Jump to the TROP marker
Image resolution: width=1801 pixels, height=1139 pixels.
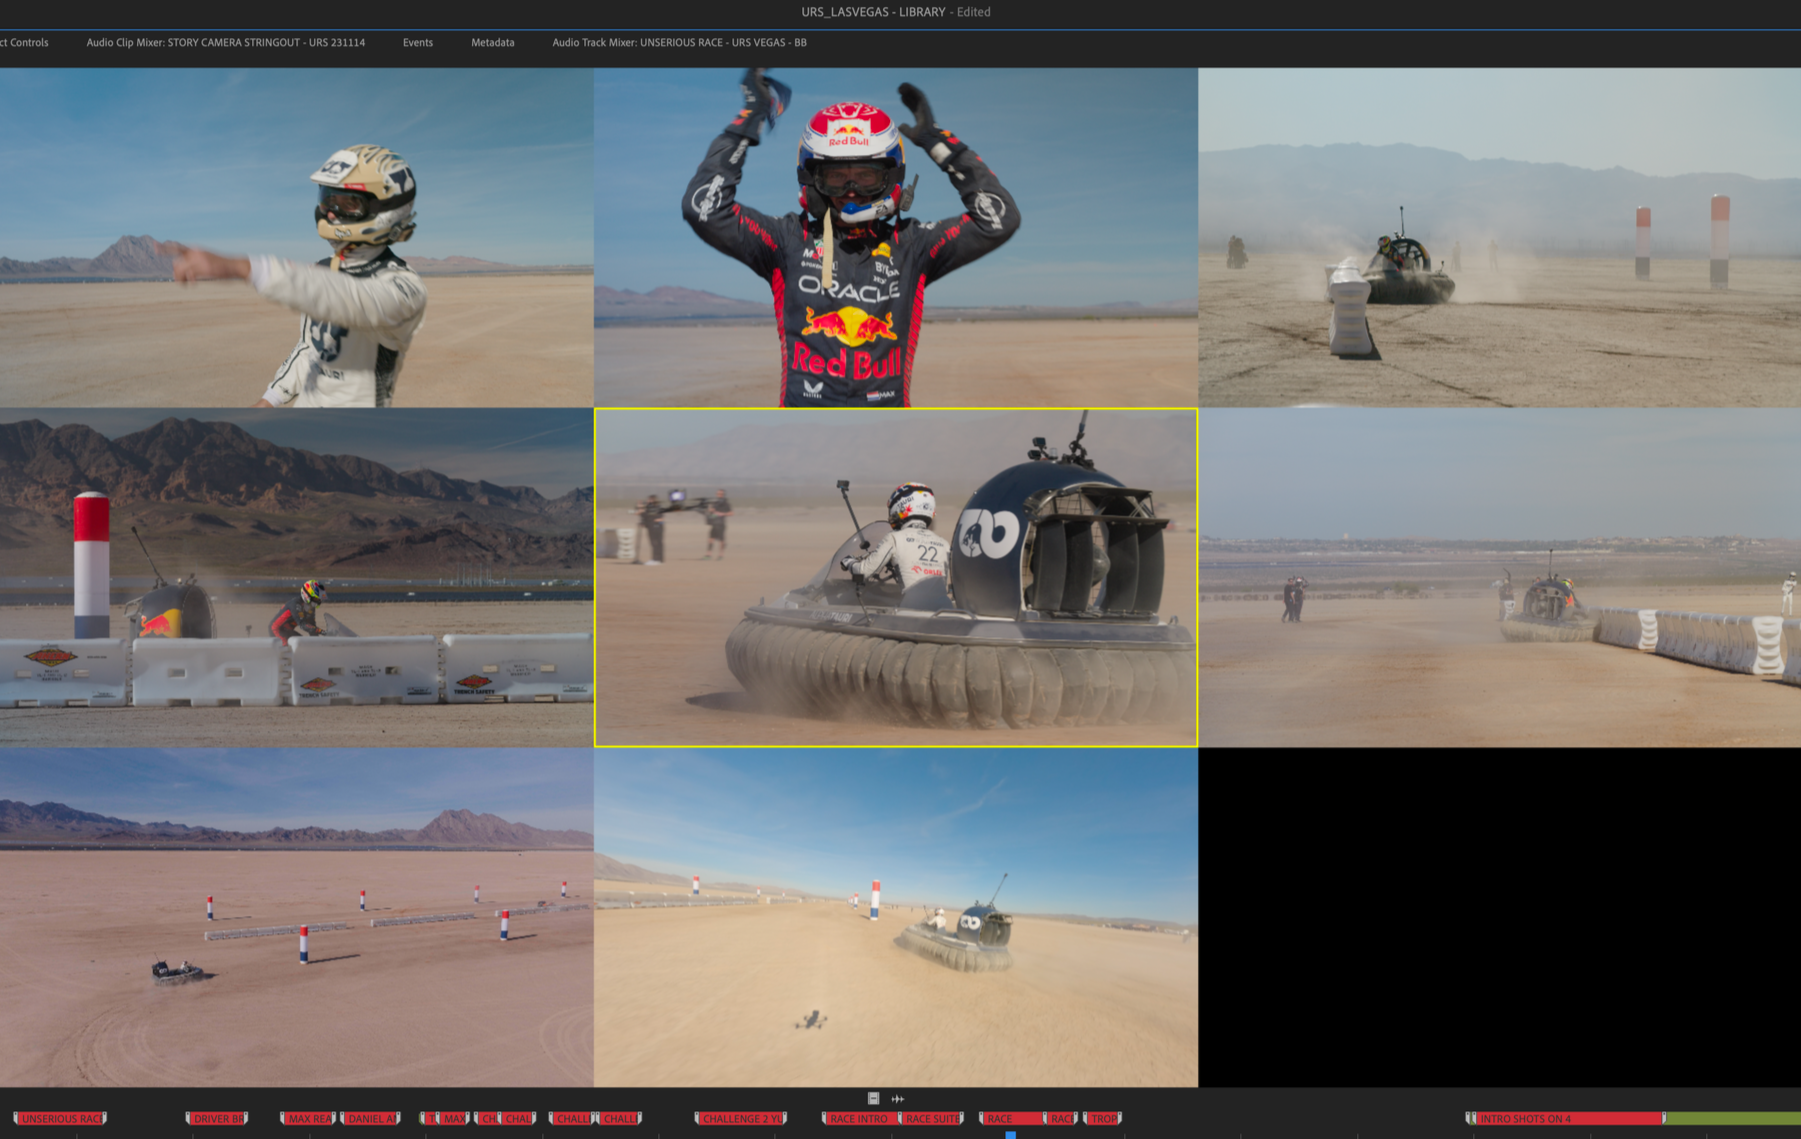(1103, 1118)
